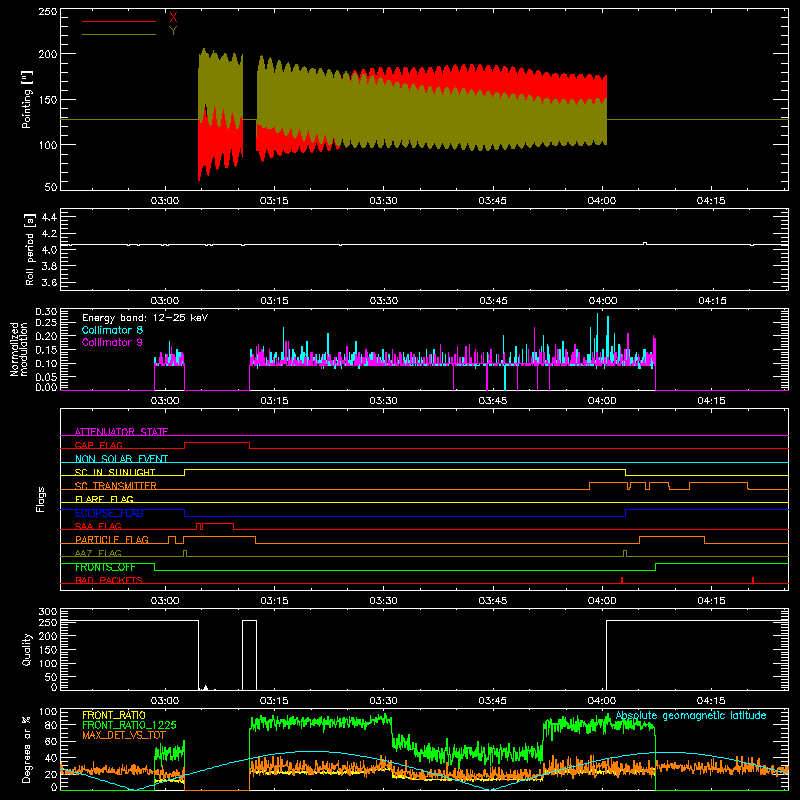The width and height of the screenshot is (800, 800).
Task: Click the 04:00 label under the modulation plot
Action: click(602, 401)
